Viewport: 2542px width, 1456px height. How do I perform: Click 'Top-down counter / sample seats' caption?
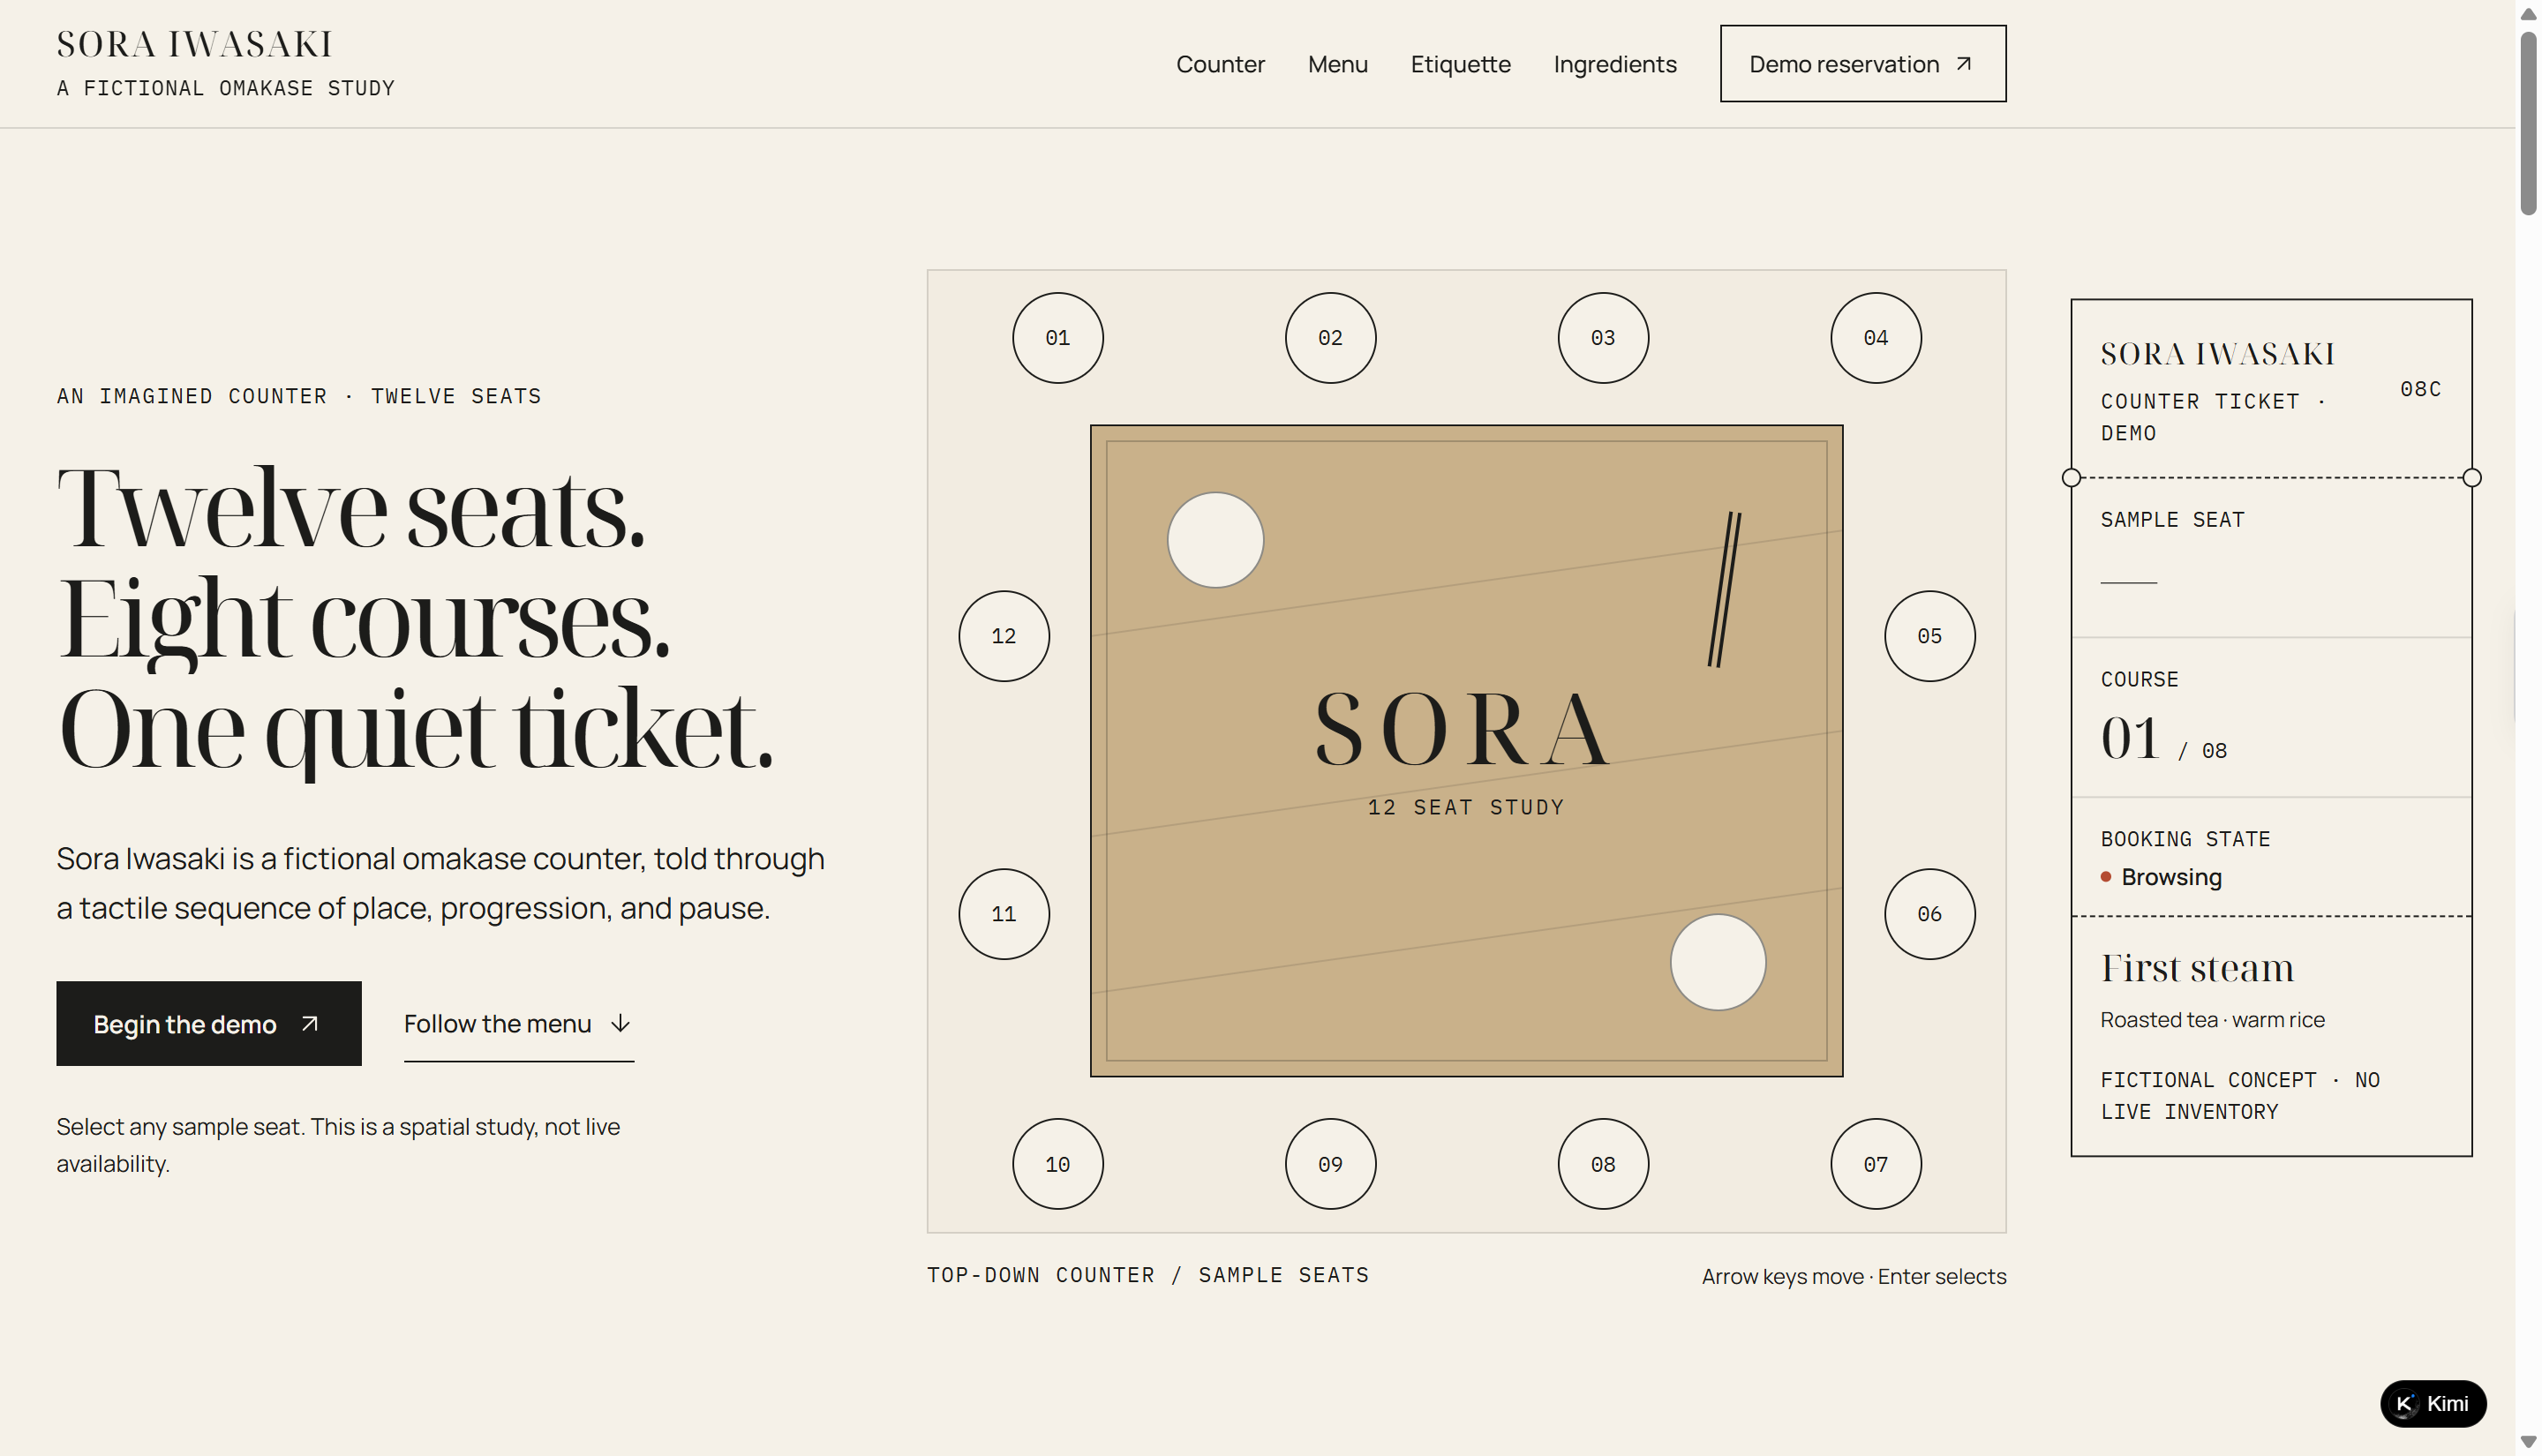click(1147, 1275)
